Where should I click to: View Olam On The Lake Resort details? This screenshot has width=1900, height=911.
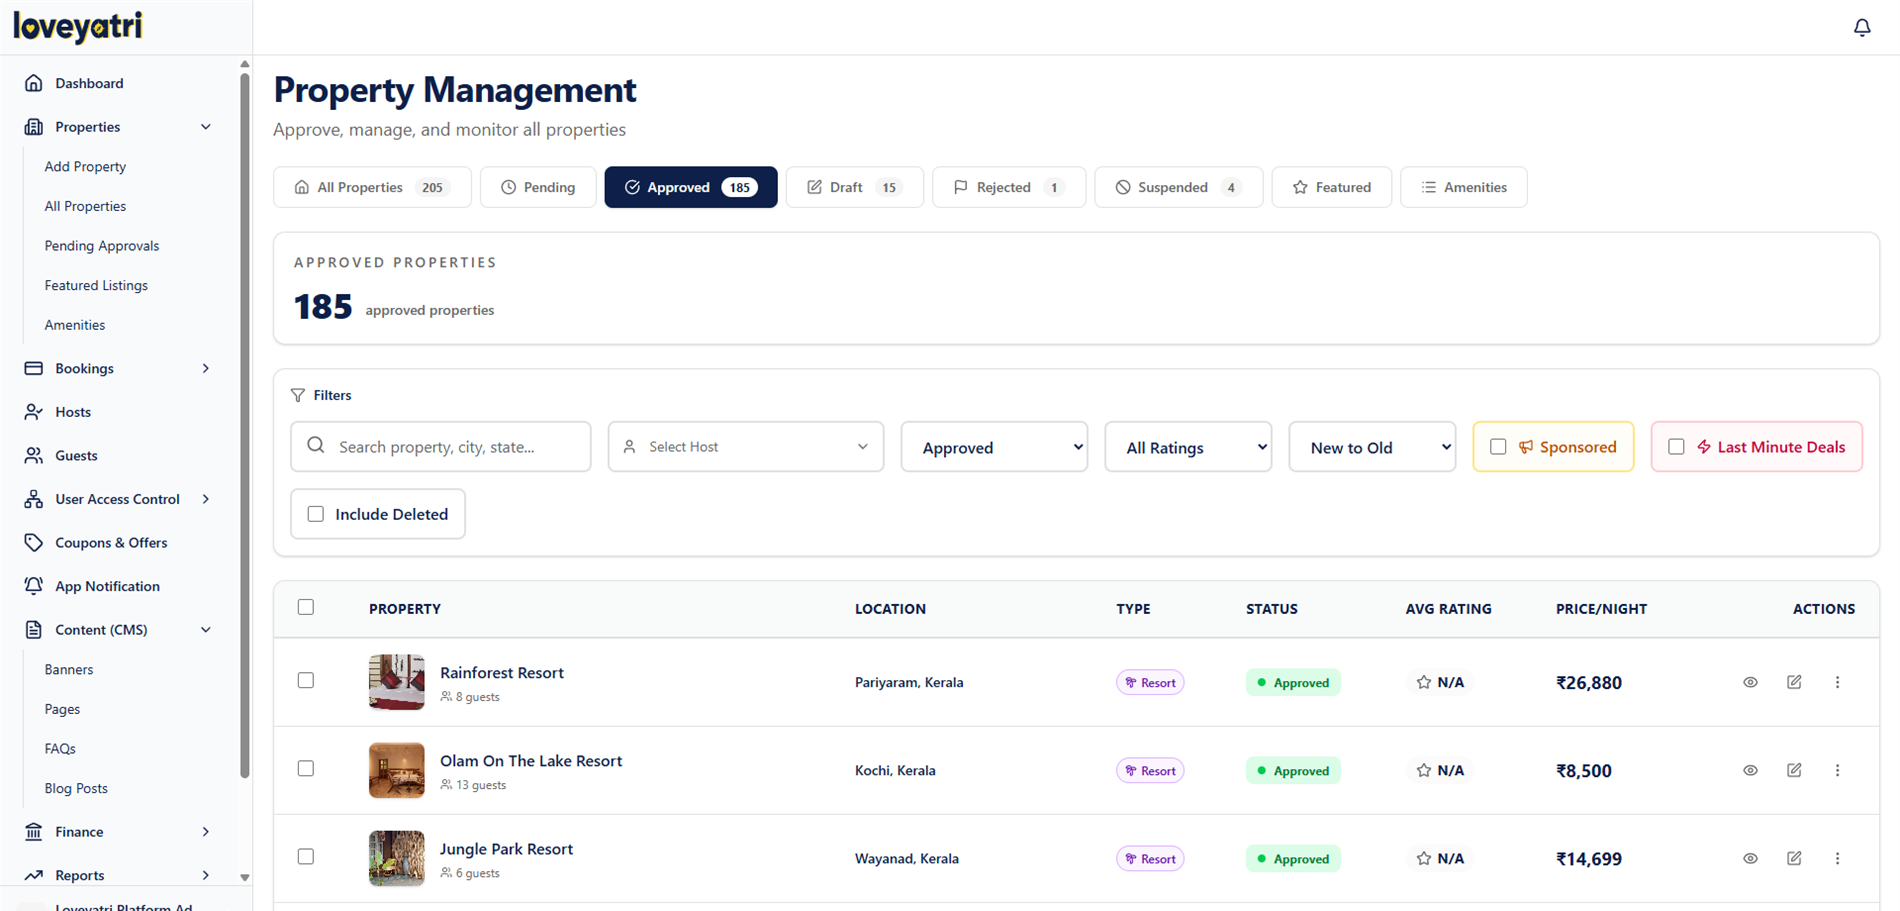coord(1750,770)
